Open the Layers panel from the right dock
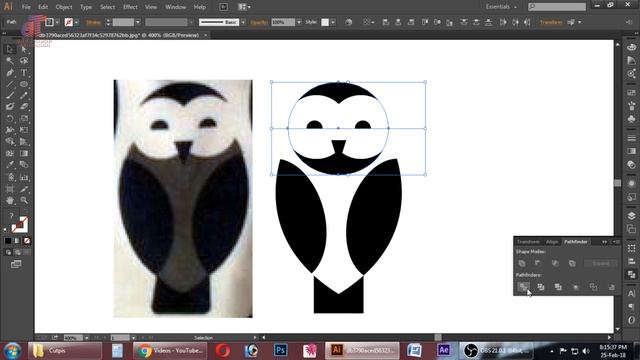 (631, 216)
